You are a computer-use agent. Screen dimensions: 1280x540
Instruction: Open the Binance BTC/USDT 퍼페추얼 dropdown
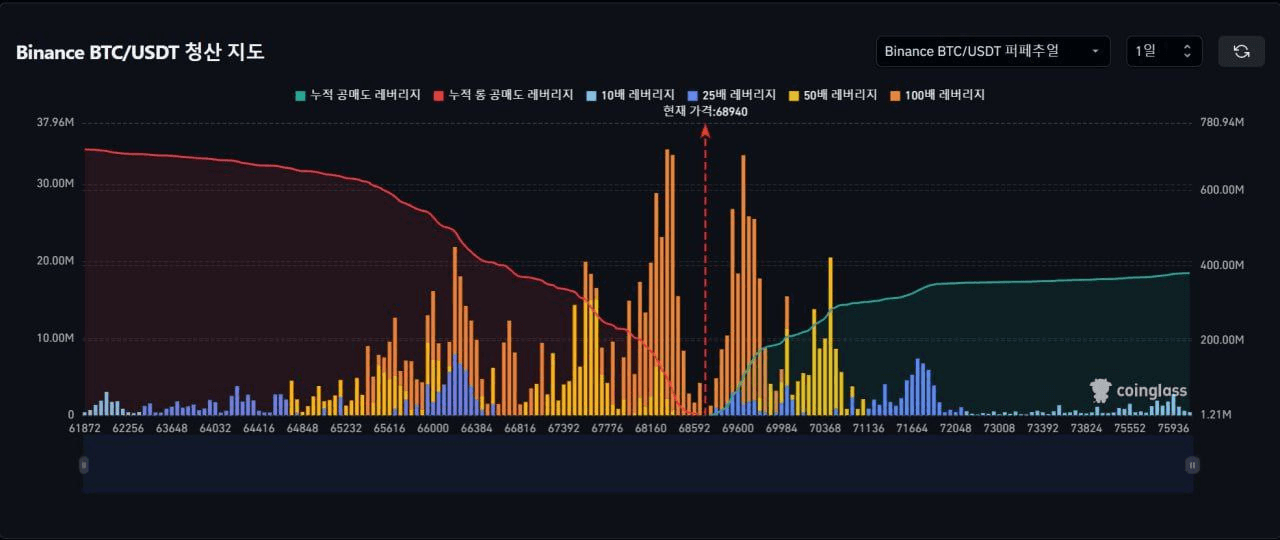click(x=992, y=51)
